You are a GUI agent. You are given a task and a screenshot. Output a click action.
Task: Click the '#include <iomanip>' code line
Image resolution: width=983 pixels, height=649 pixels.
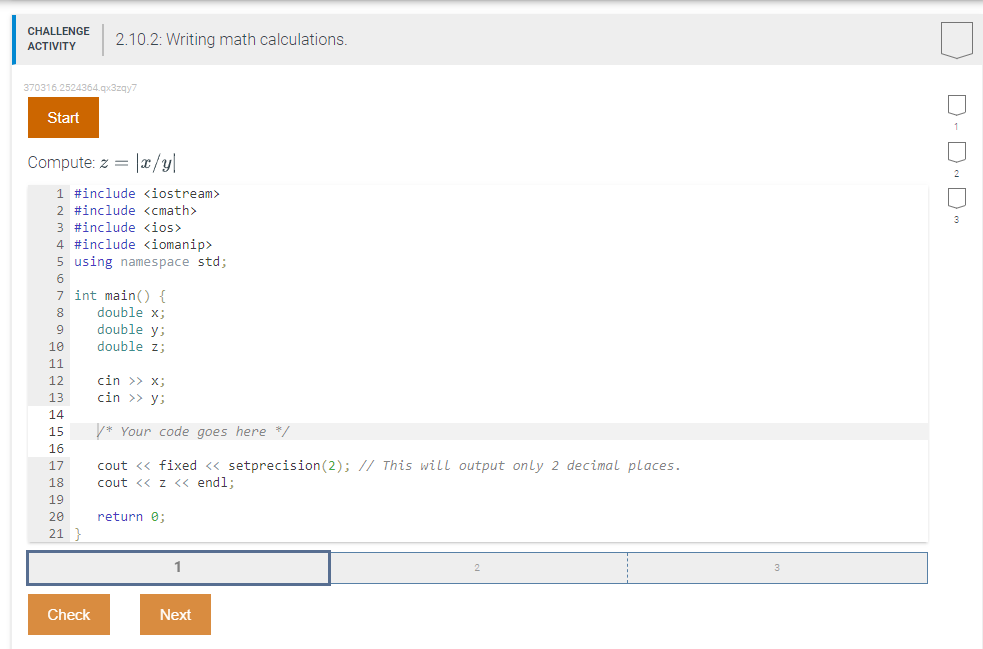coord(143,245)
